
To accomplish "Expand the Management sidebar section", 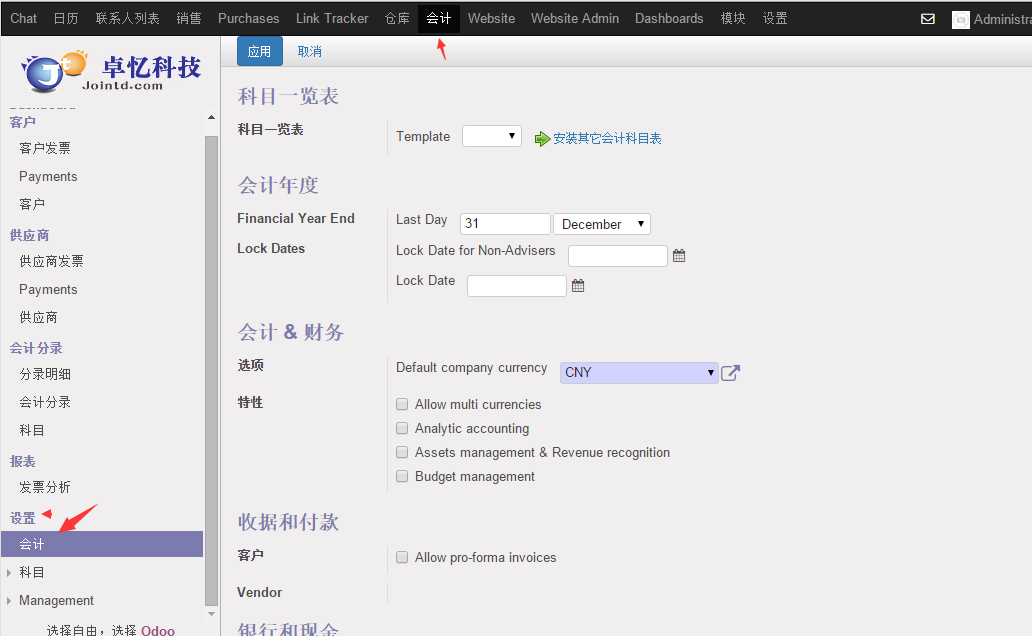I will pos(56,601).
